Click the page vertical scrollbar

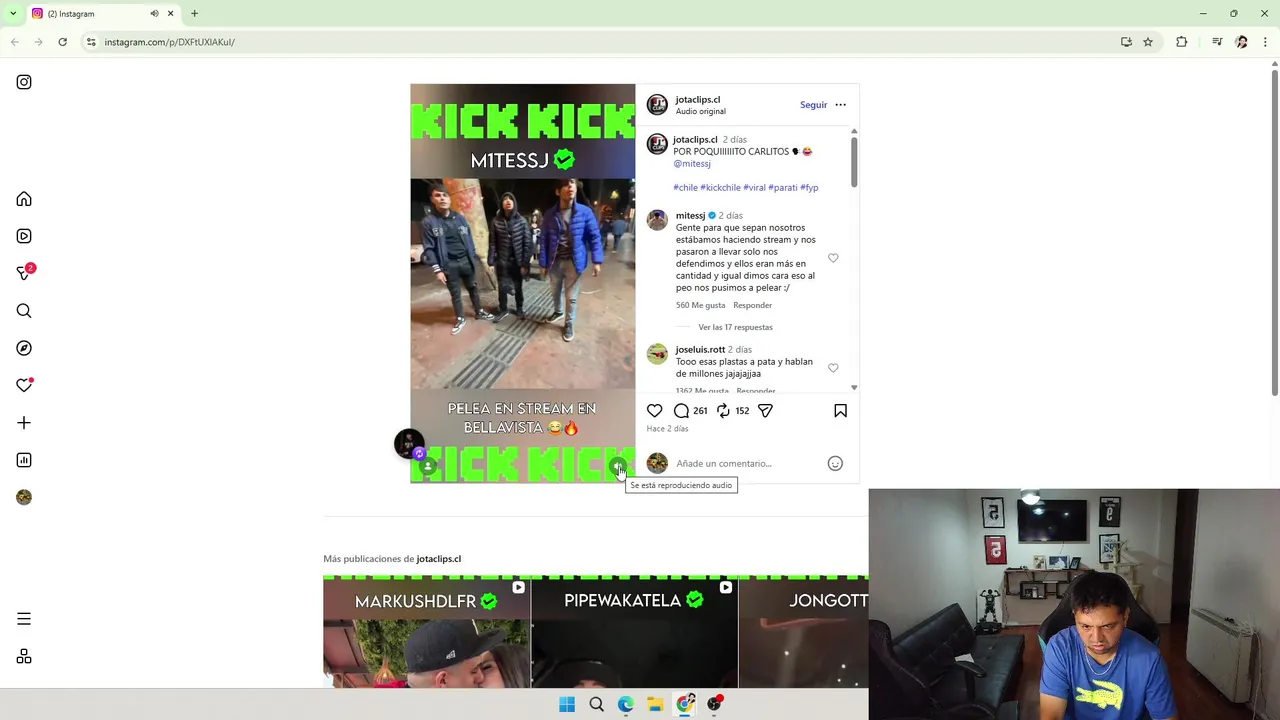tap(1274, 230)
